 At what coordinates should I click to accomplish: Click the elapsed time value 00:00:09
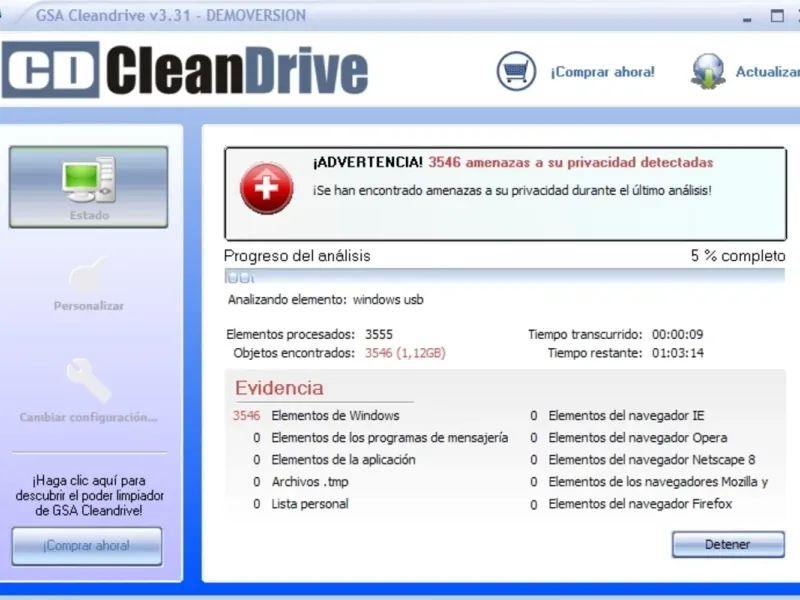pos(678,335)
